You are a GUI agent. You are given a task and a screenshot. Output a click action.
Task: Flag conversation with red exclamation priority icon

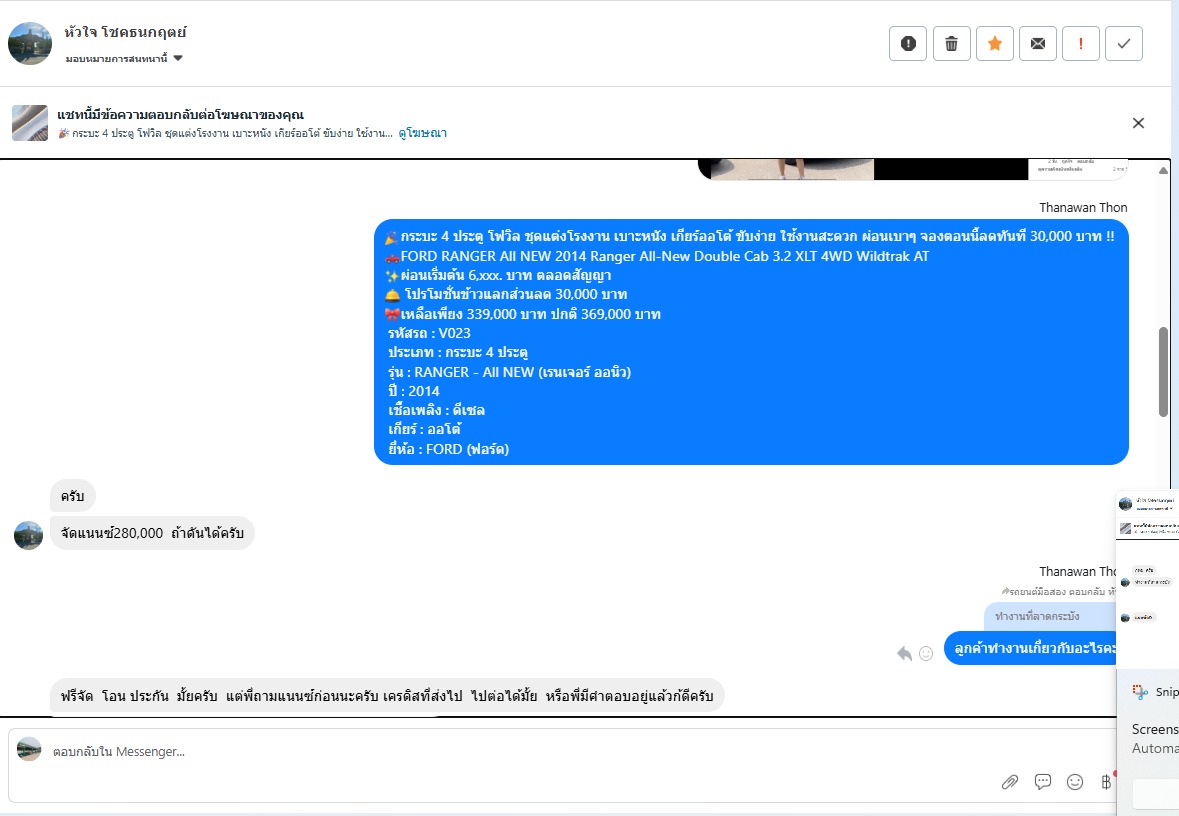coord(1080,44)
